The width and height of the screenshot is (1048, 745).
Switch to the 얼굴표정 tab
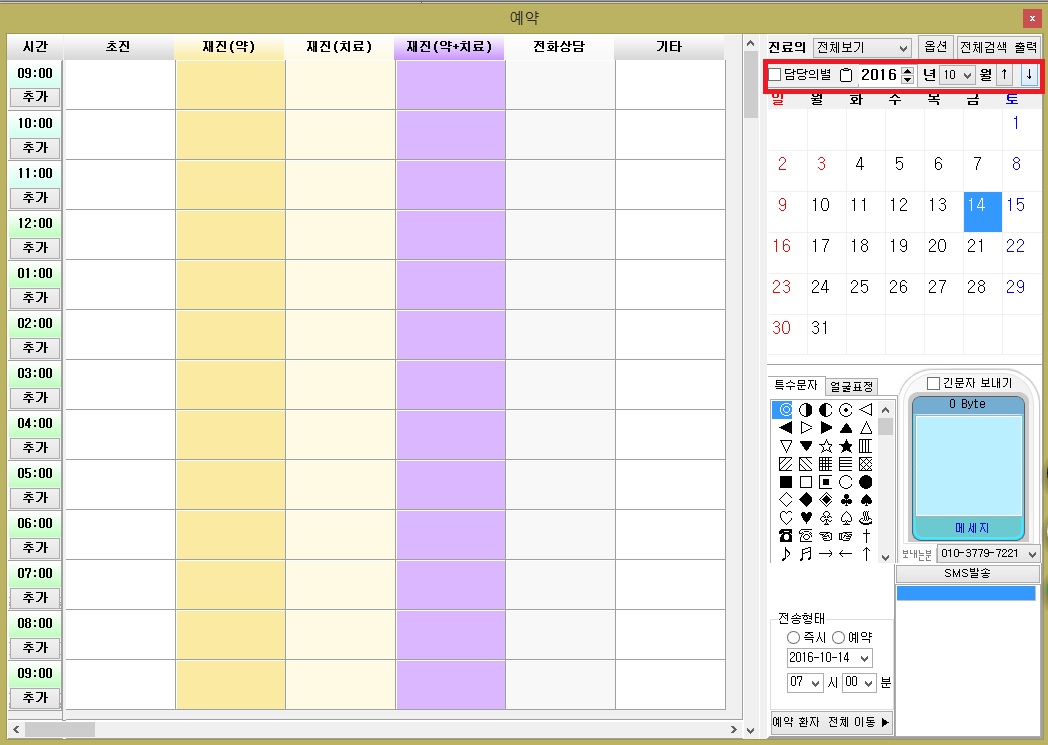(x=852, y=386)
